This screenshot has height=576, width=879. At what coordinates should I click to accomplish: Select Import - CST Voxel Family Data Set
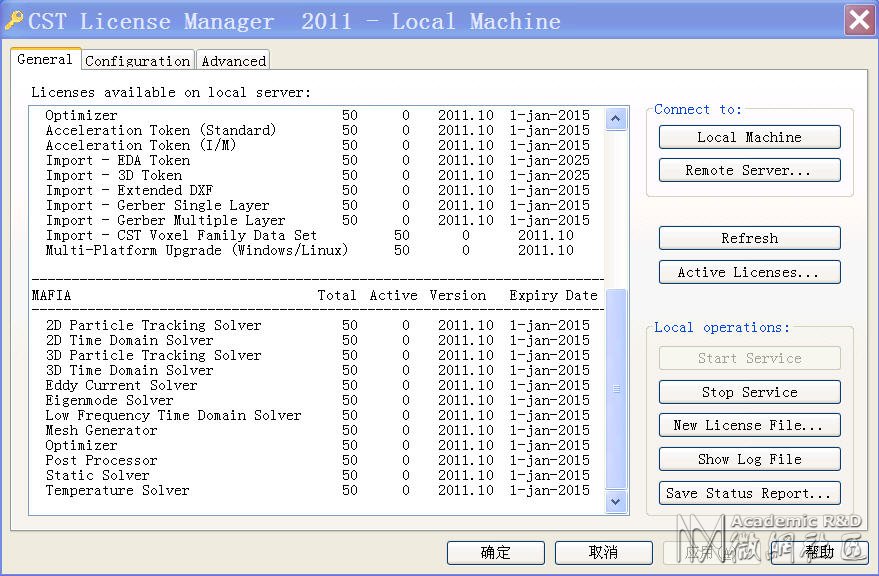click(x=309, y=236)
